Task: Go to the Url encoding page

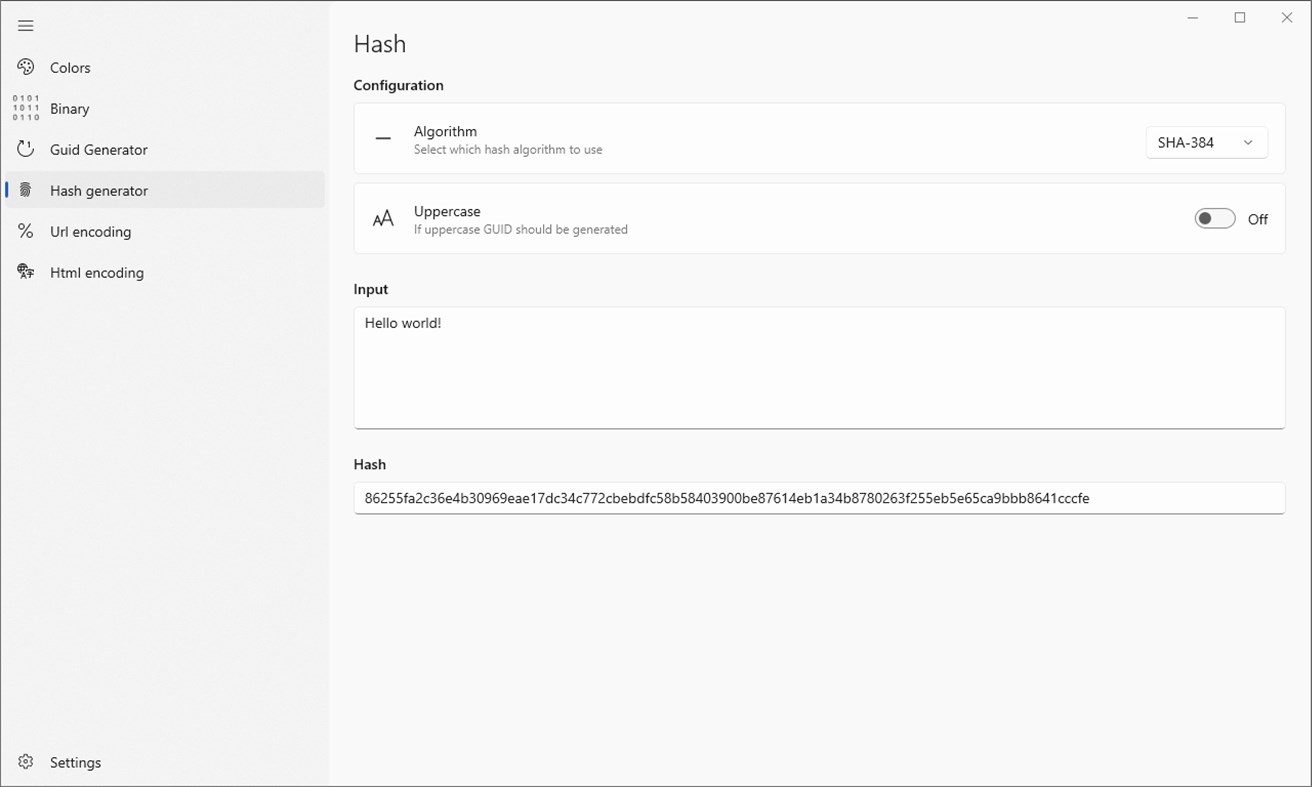Action: tap(90, 232)
